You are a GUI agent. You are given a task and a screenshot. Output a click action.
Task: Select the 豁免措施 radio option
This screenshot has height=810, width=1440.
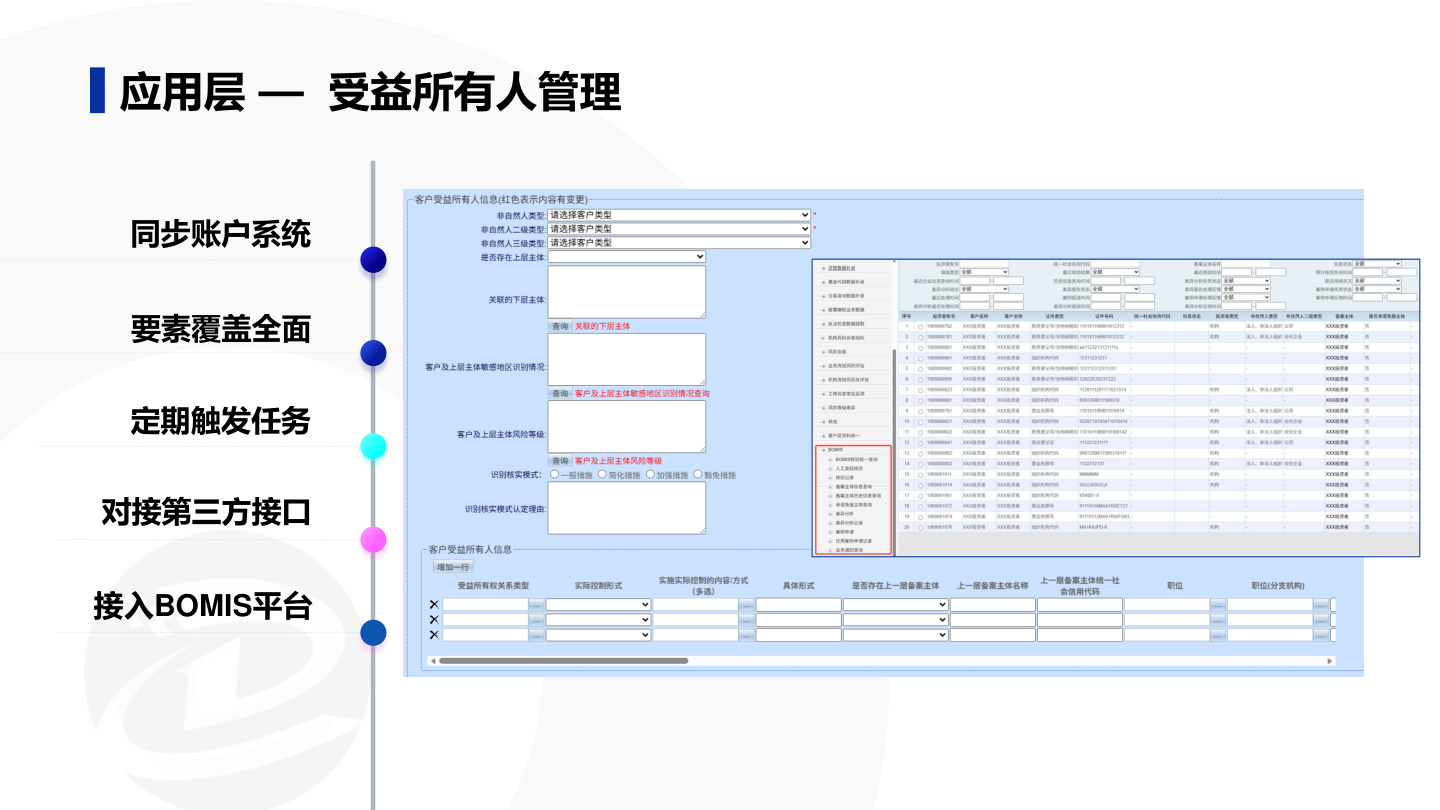pyautogui.click(x=697, y=475)
